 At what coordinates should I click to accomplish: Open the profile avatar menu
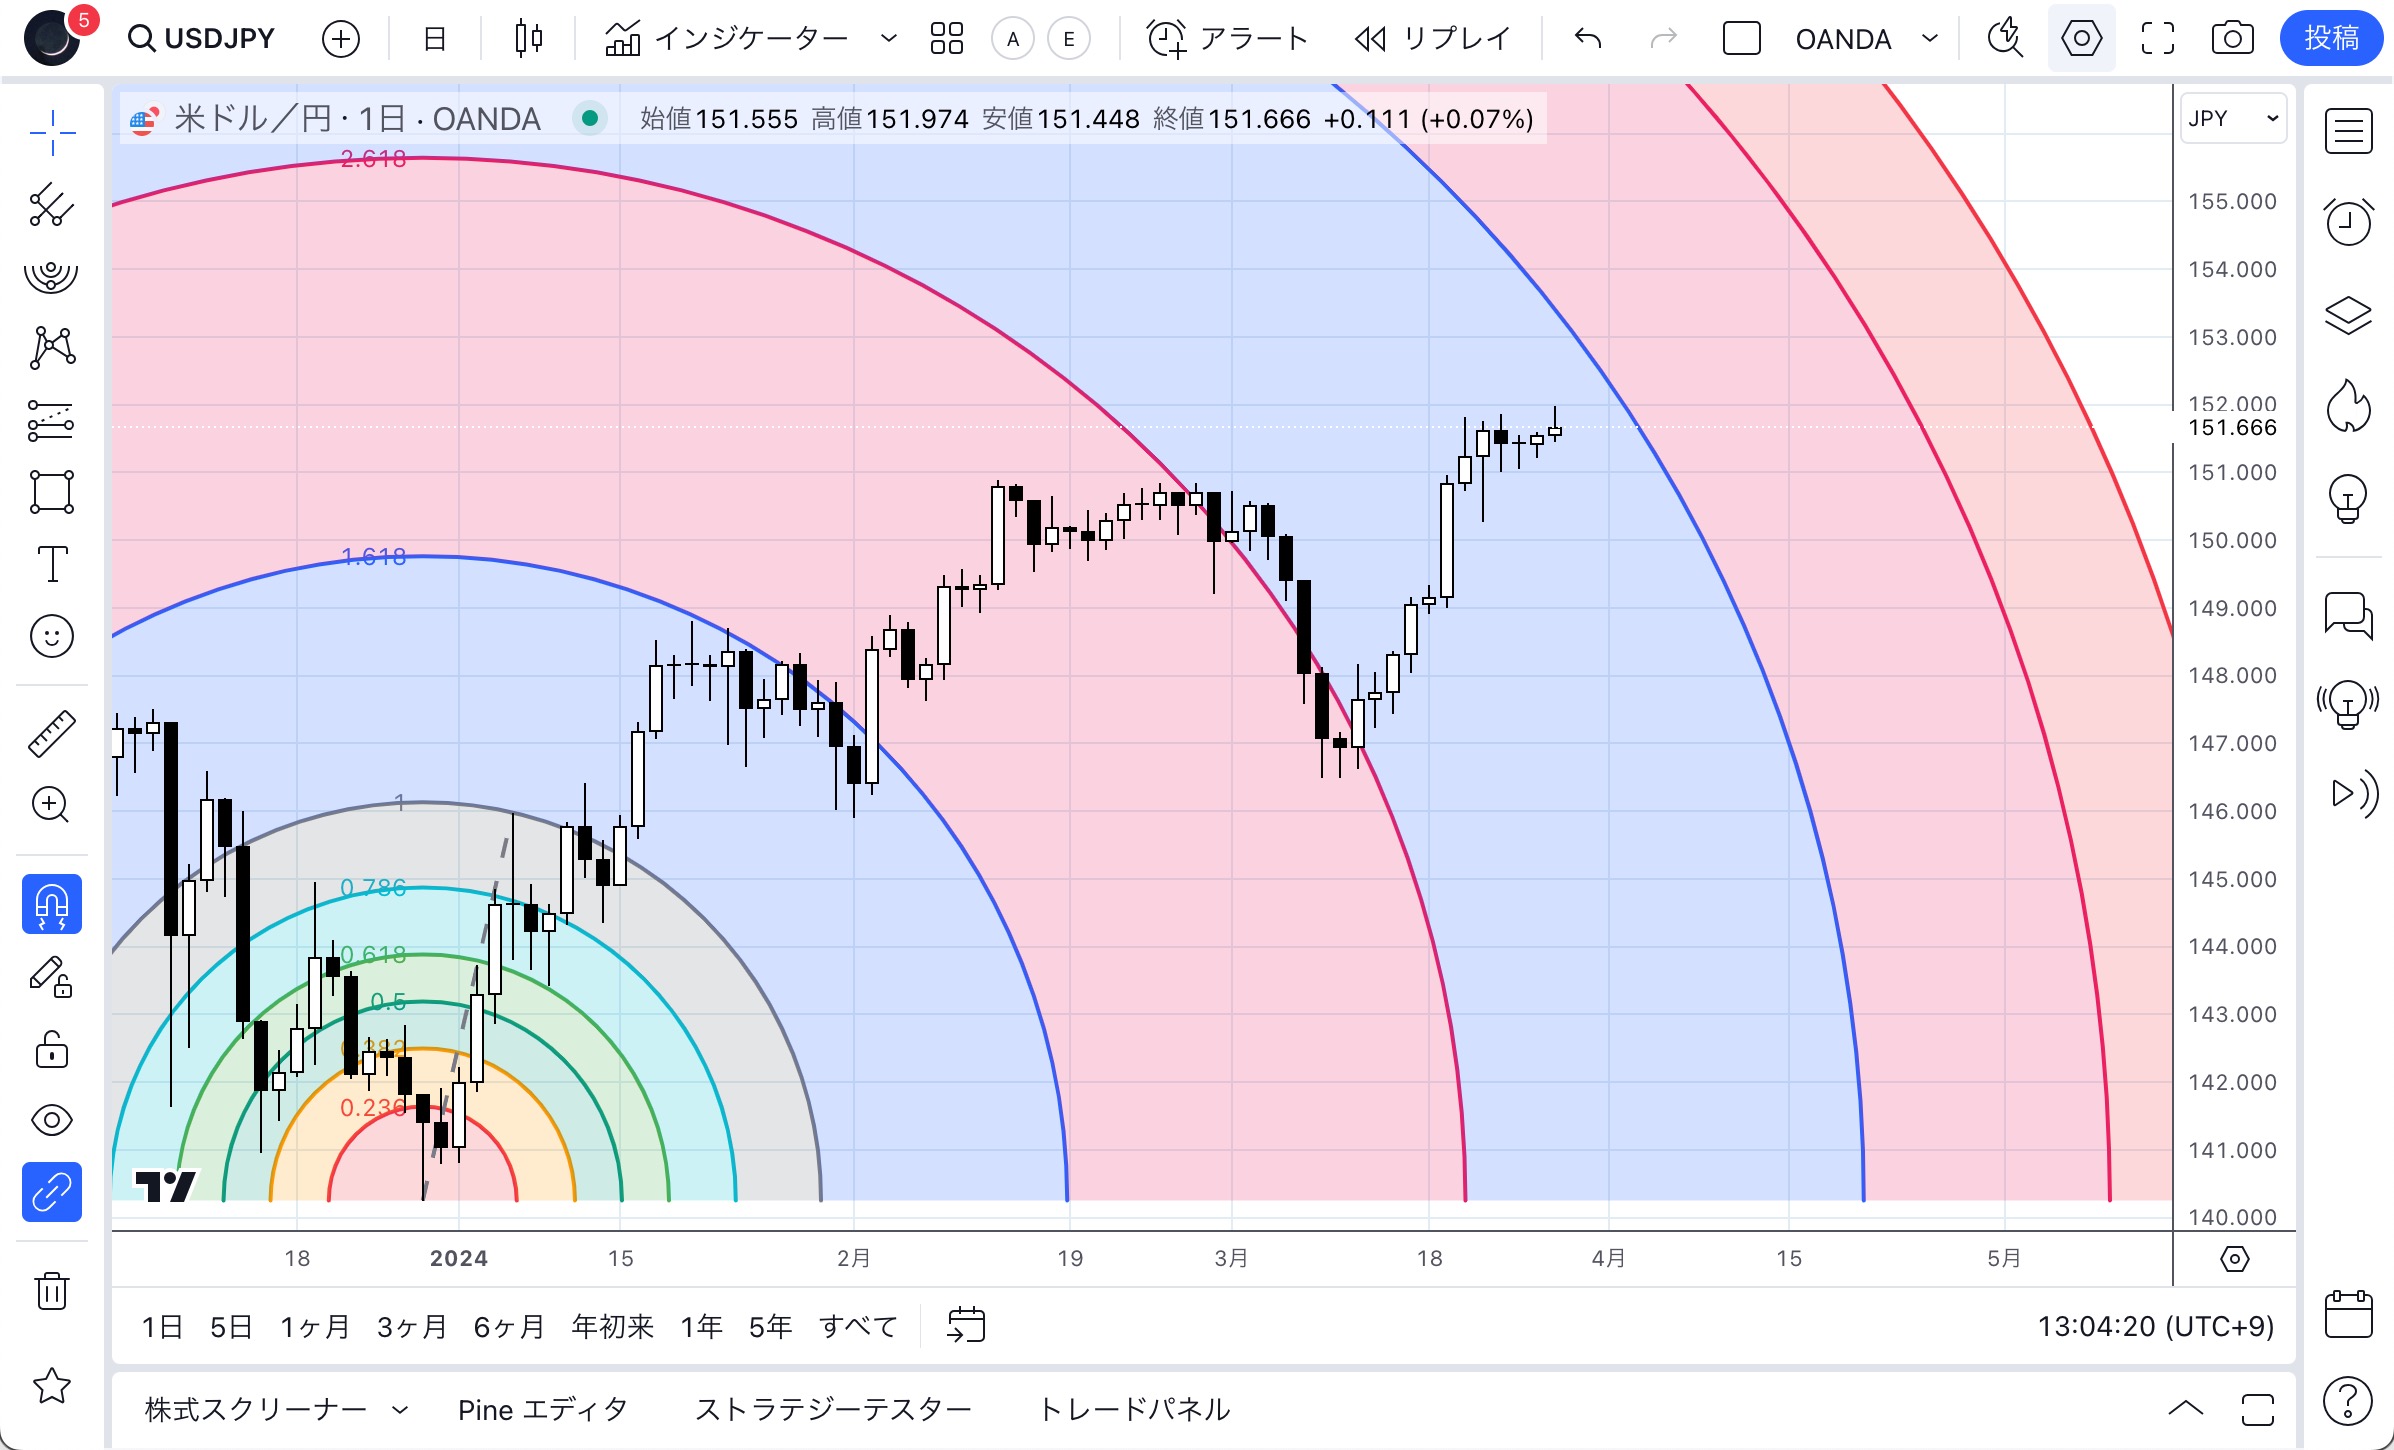point(52,38)
